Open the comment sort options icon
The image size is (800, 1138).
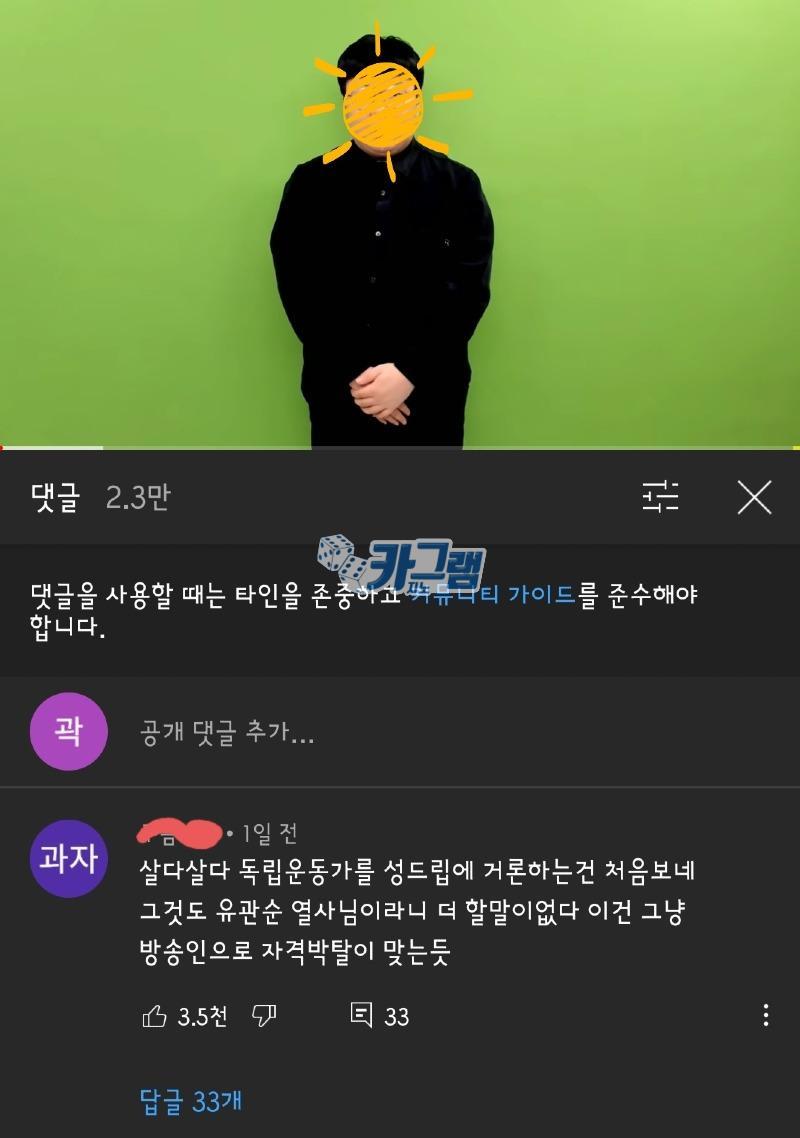660,498
